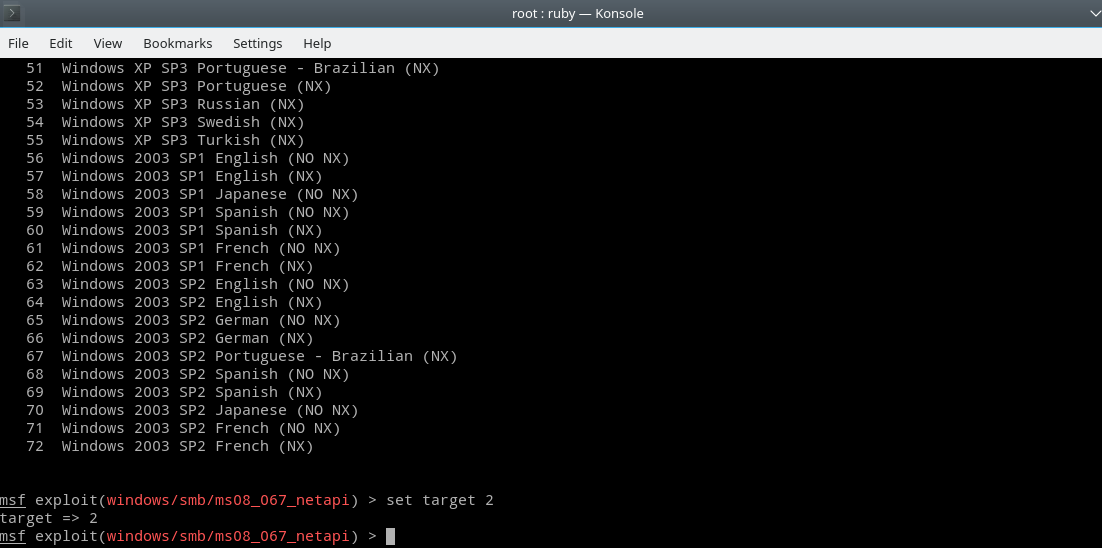Open the Bookmarks menu

coord(178,44)
